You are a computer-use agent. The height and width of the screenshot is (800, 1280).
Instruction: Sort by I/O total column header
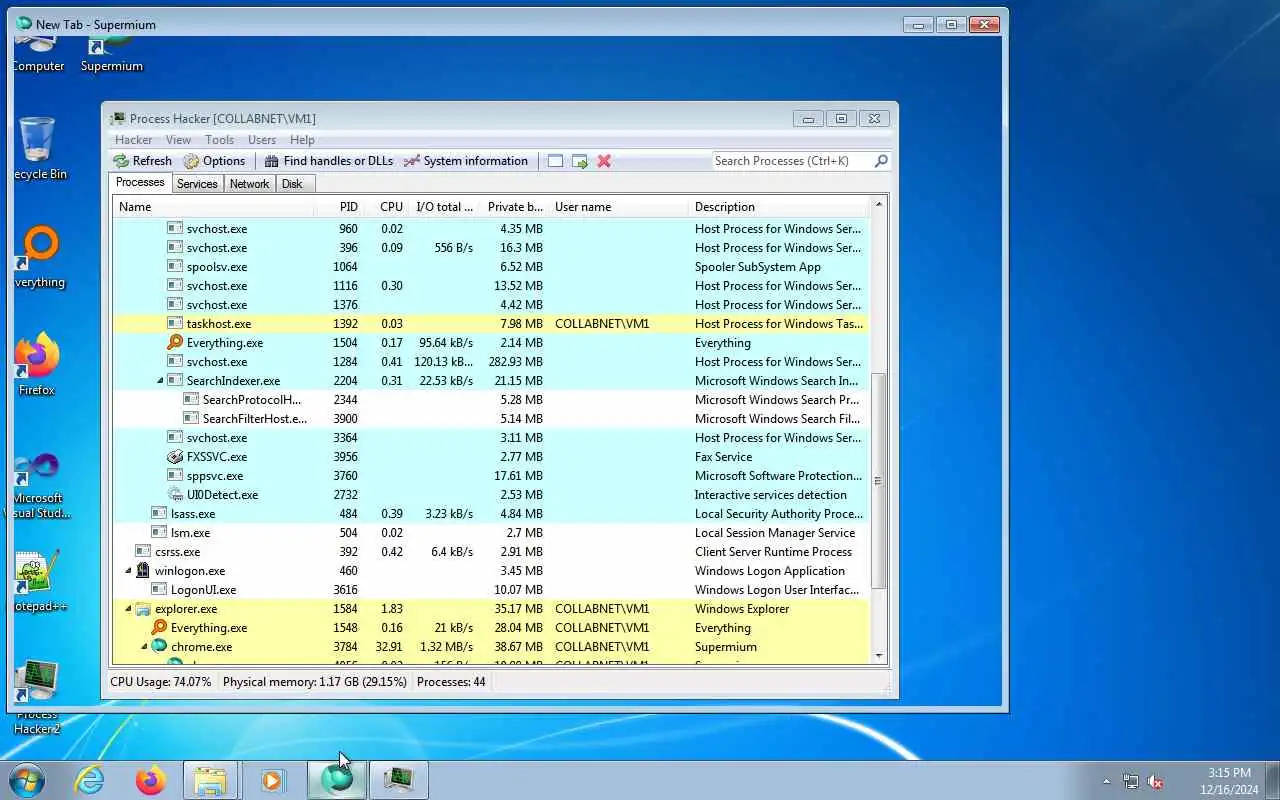pyautogui.click(x=444, y=207)
